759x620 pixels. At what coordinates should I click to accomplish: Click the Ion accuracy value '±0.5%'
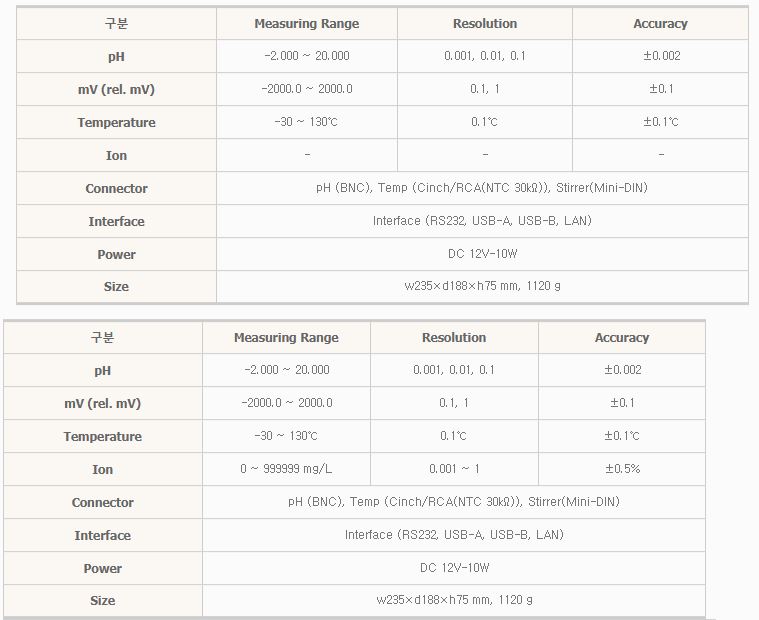coord(622,469)
